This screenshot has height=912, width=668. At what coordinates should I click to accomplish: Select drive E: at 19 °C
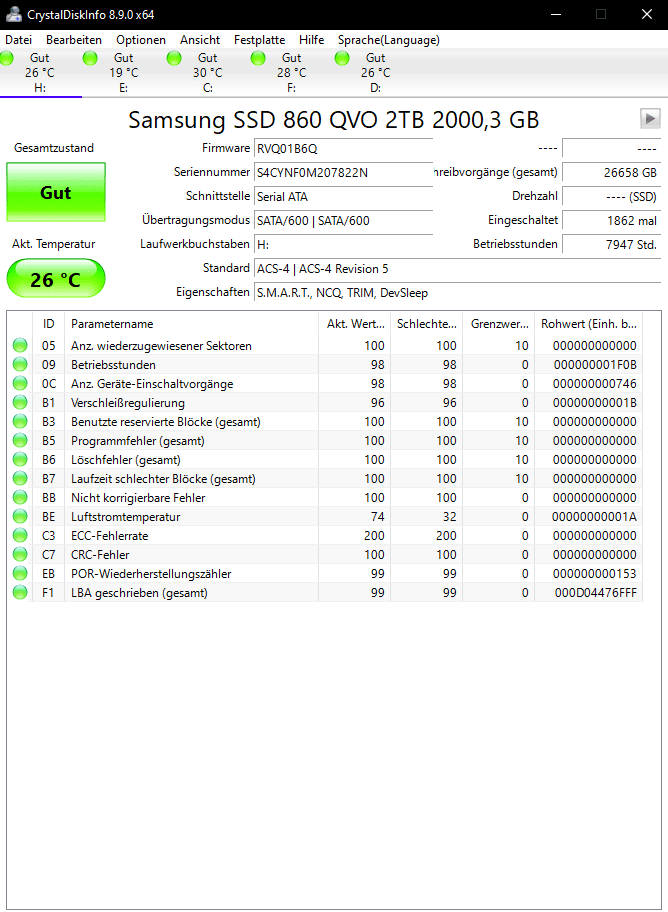tap(124, 73)
